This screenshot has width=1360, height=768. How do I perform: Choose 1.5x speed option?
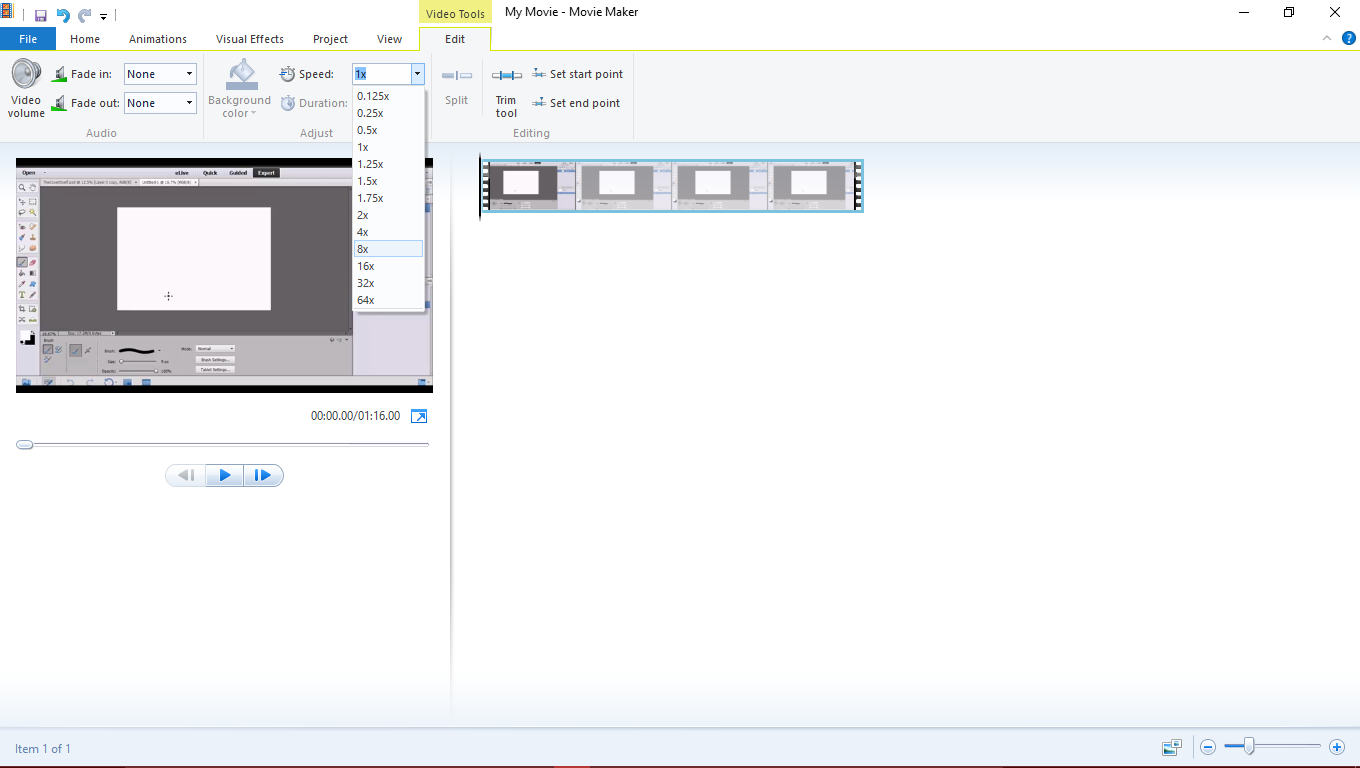click(x=388, y=181)
